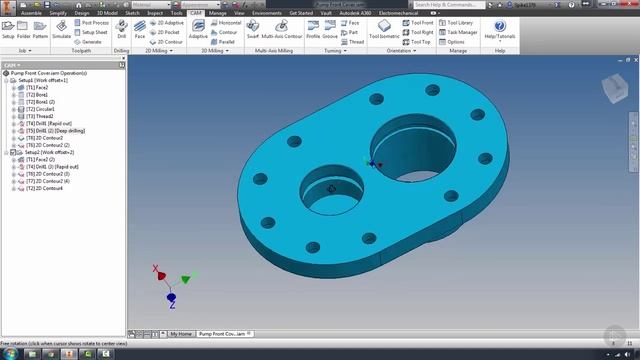The height and width of the screenshot is (360, 640).
Task: Set view to Tool Right
Action: point(418,32)
